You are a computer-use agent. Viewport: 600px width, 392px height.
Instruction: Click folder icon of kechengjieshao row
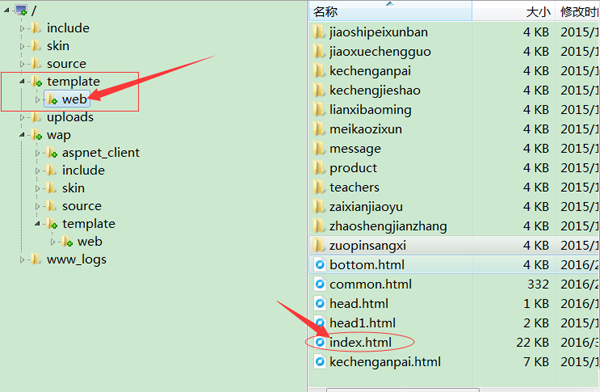click(x=318, y=90)
